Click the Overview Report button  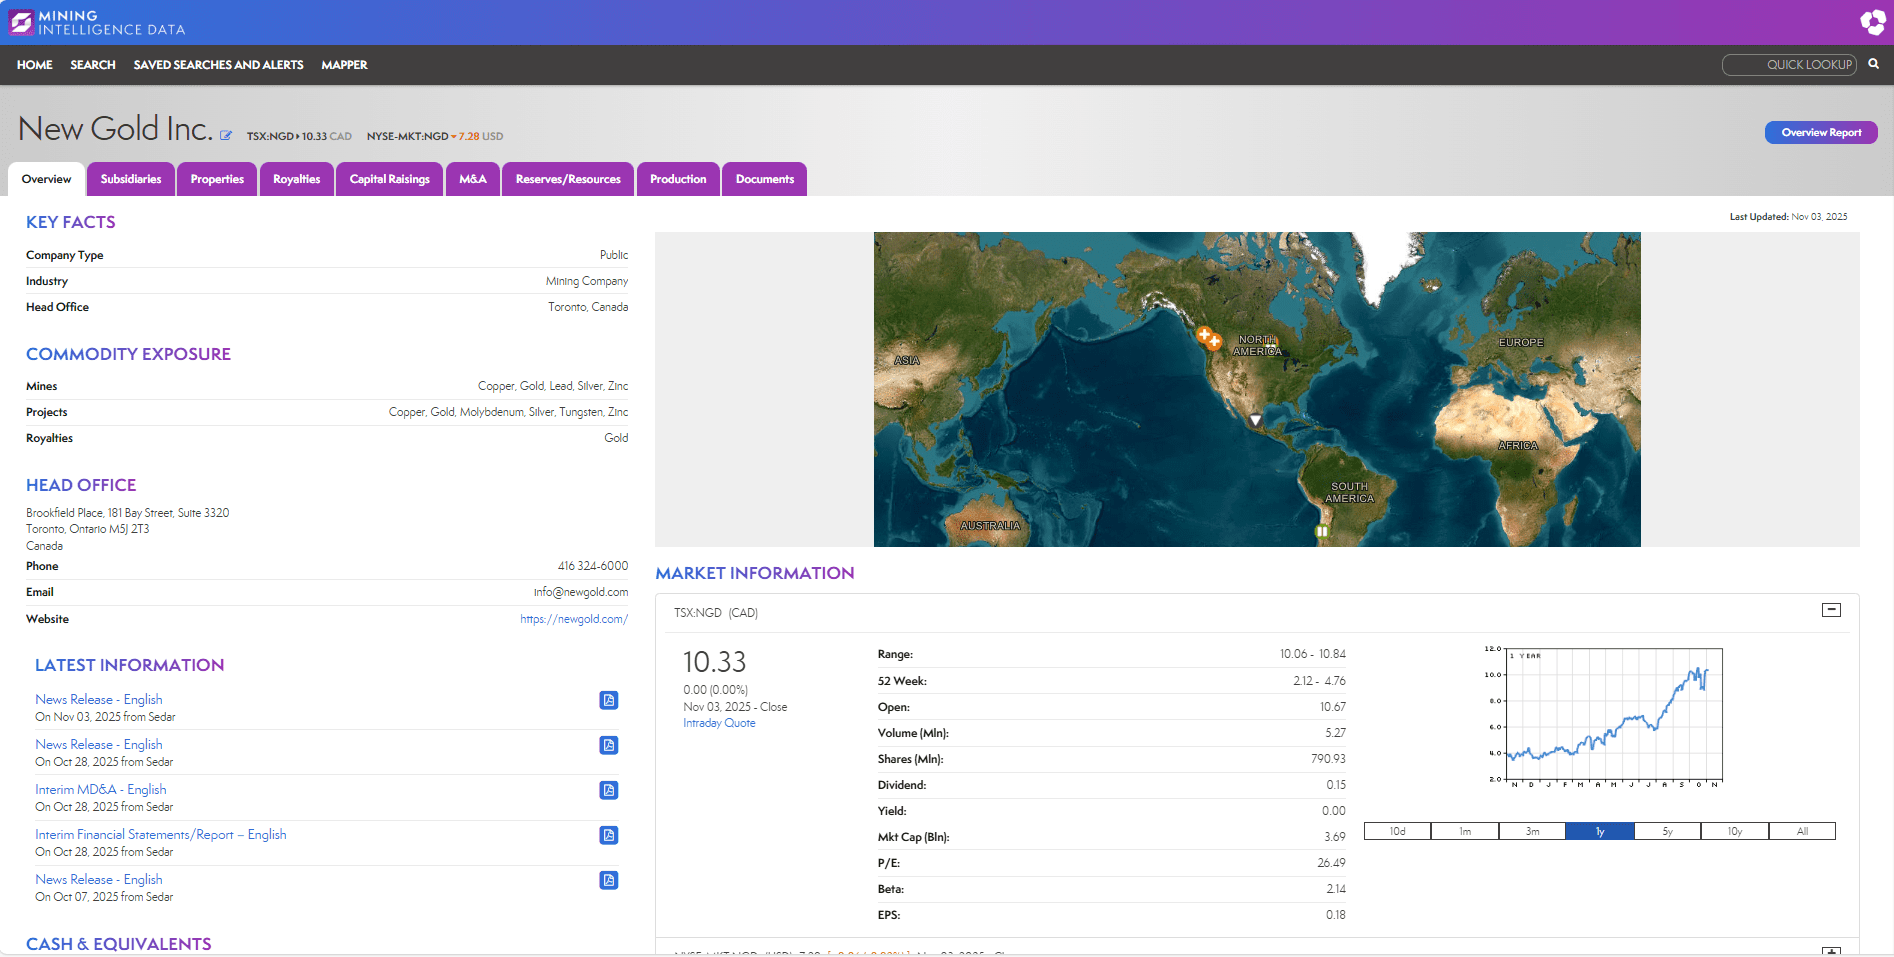pyautogui.click(x=1820, y=132)
